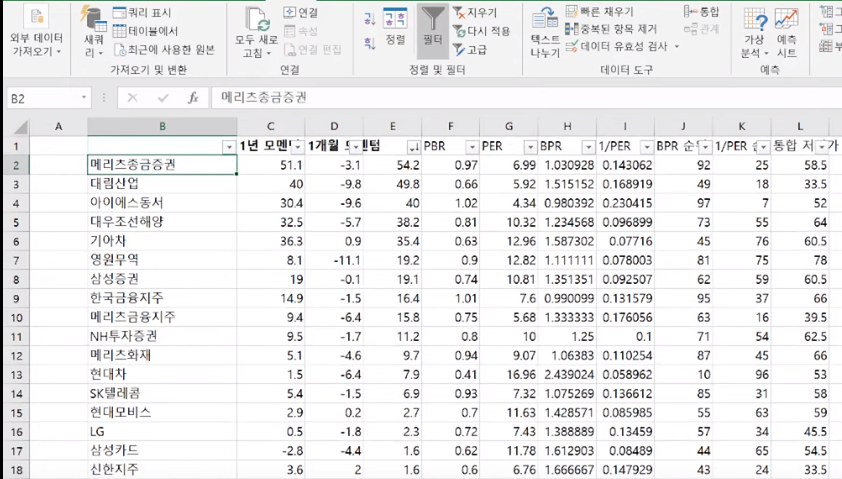Click value 2.439024 in BPR column
Screen dimensions: 842x479
pos(567,375)
